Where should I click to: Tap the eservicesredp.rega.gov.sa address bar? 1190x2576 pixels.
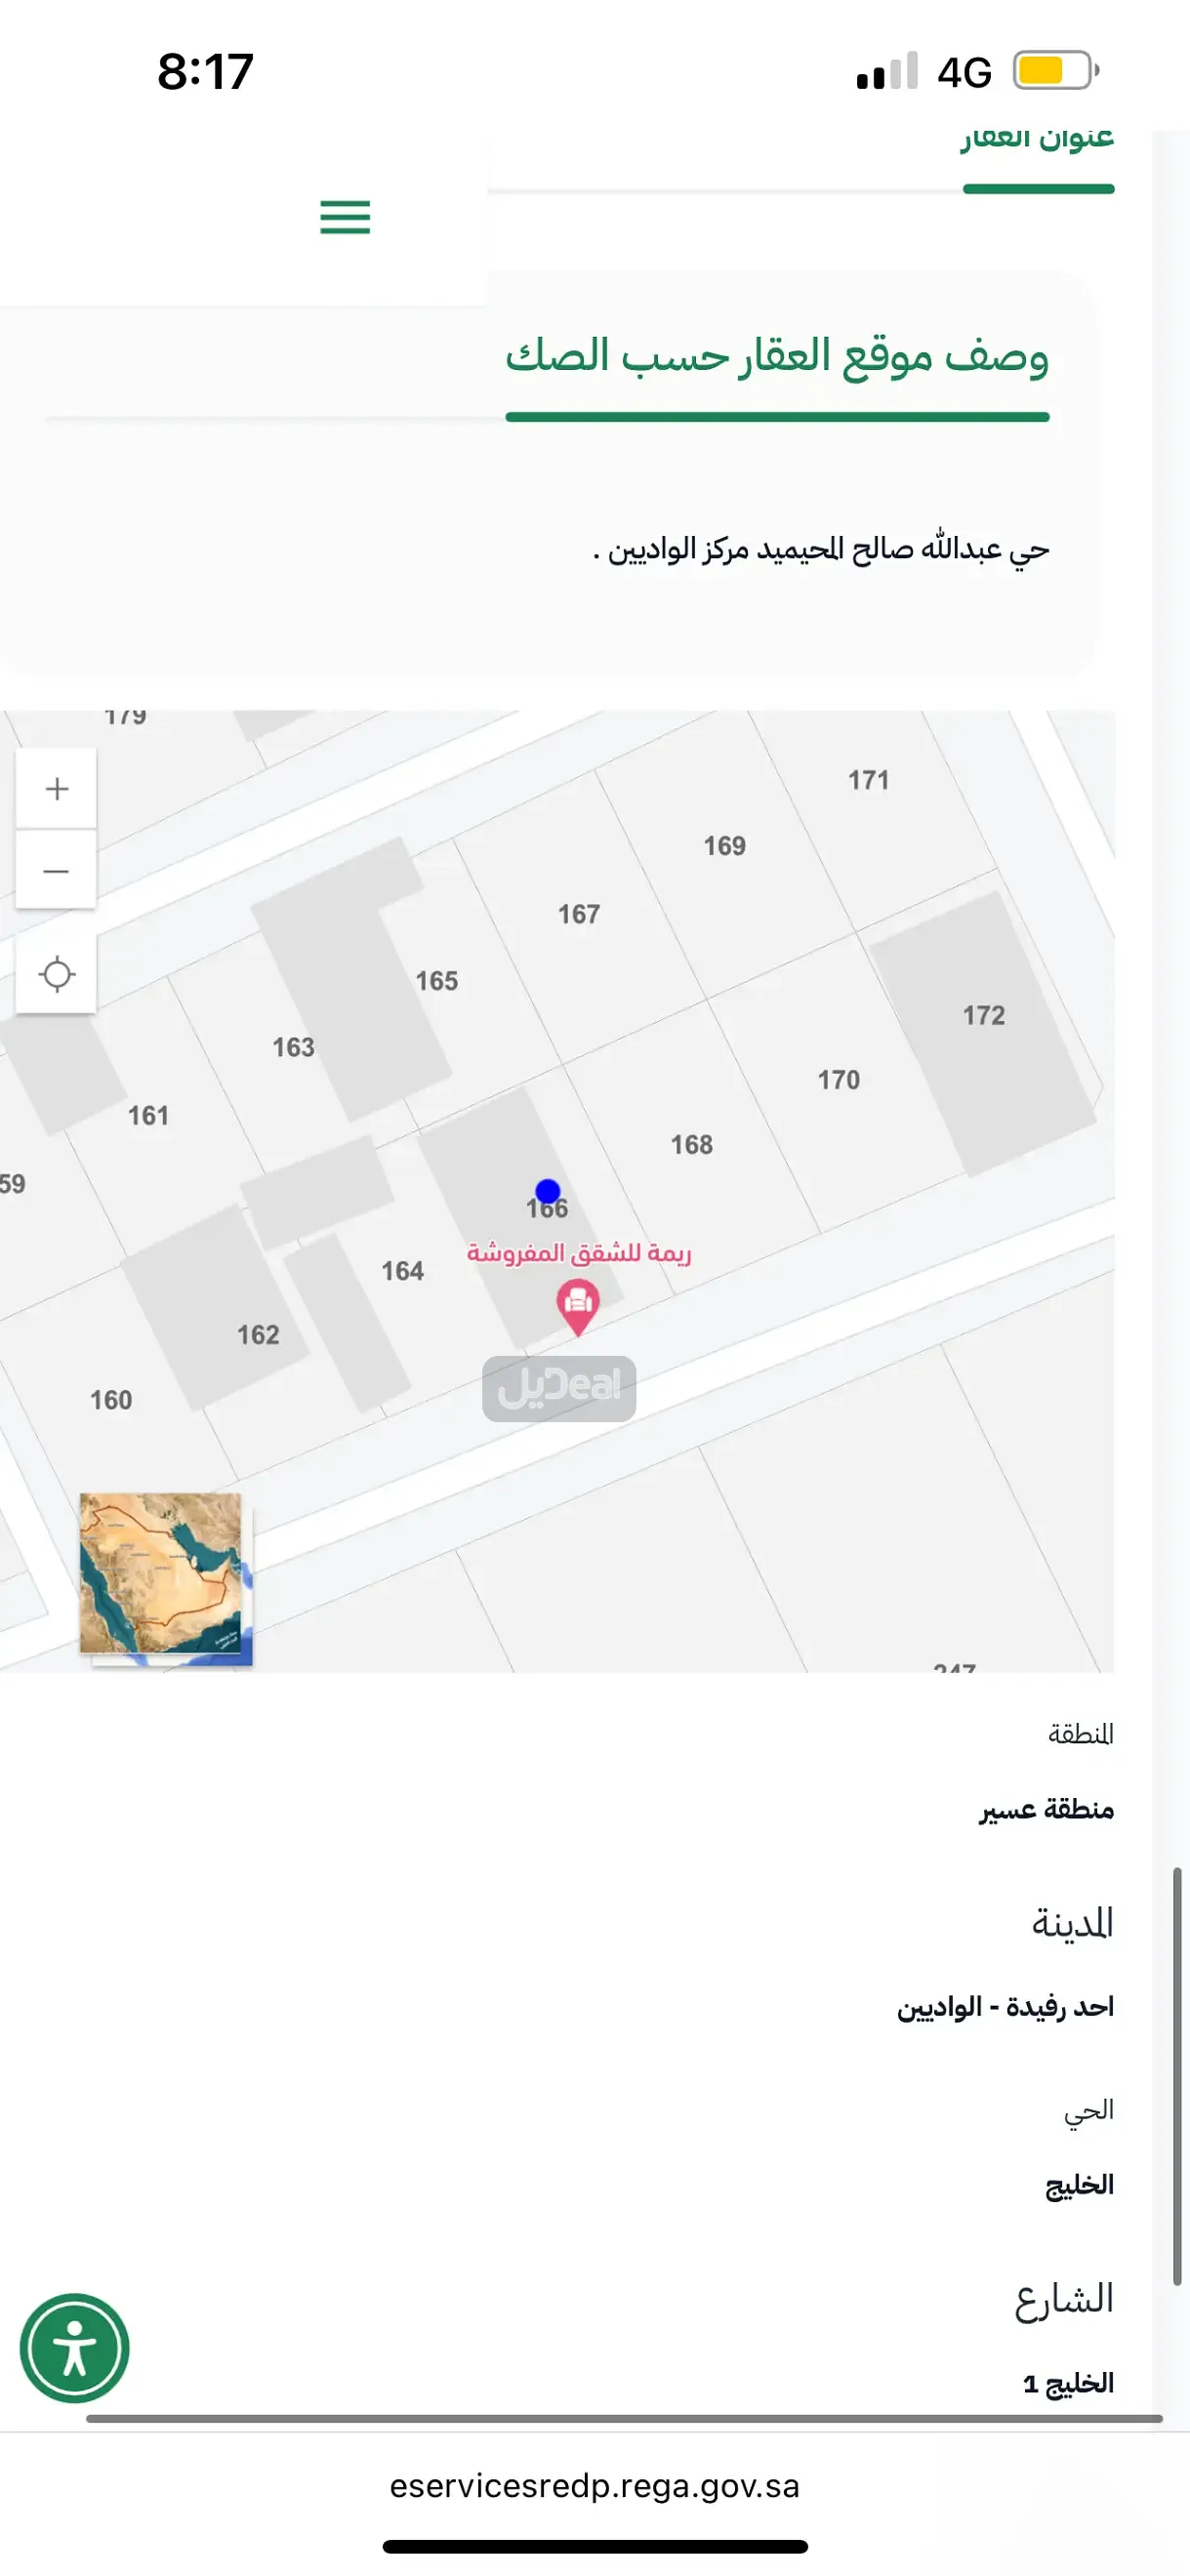(x=595, y=2485)
